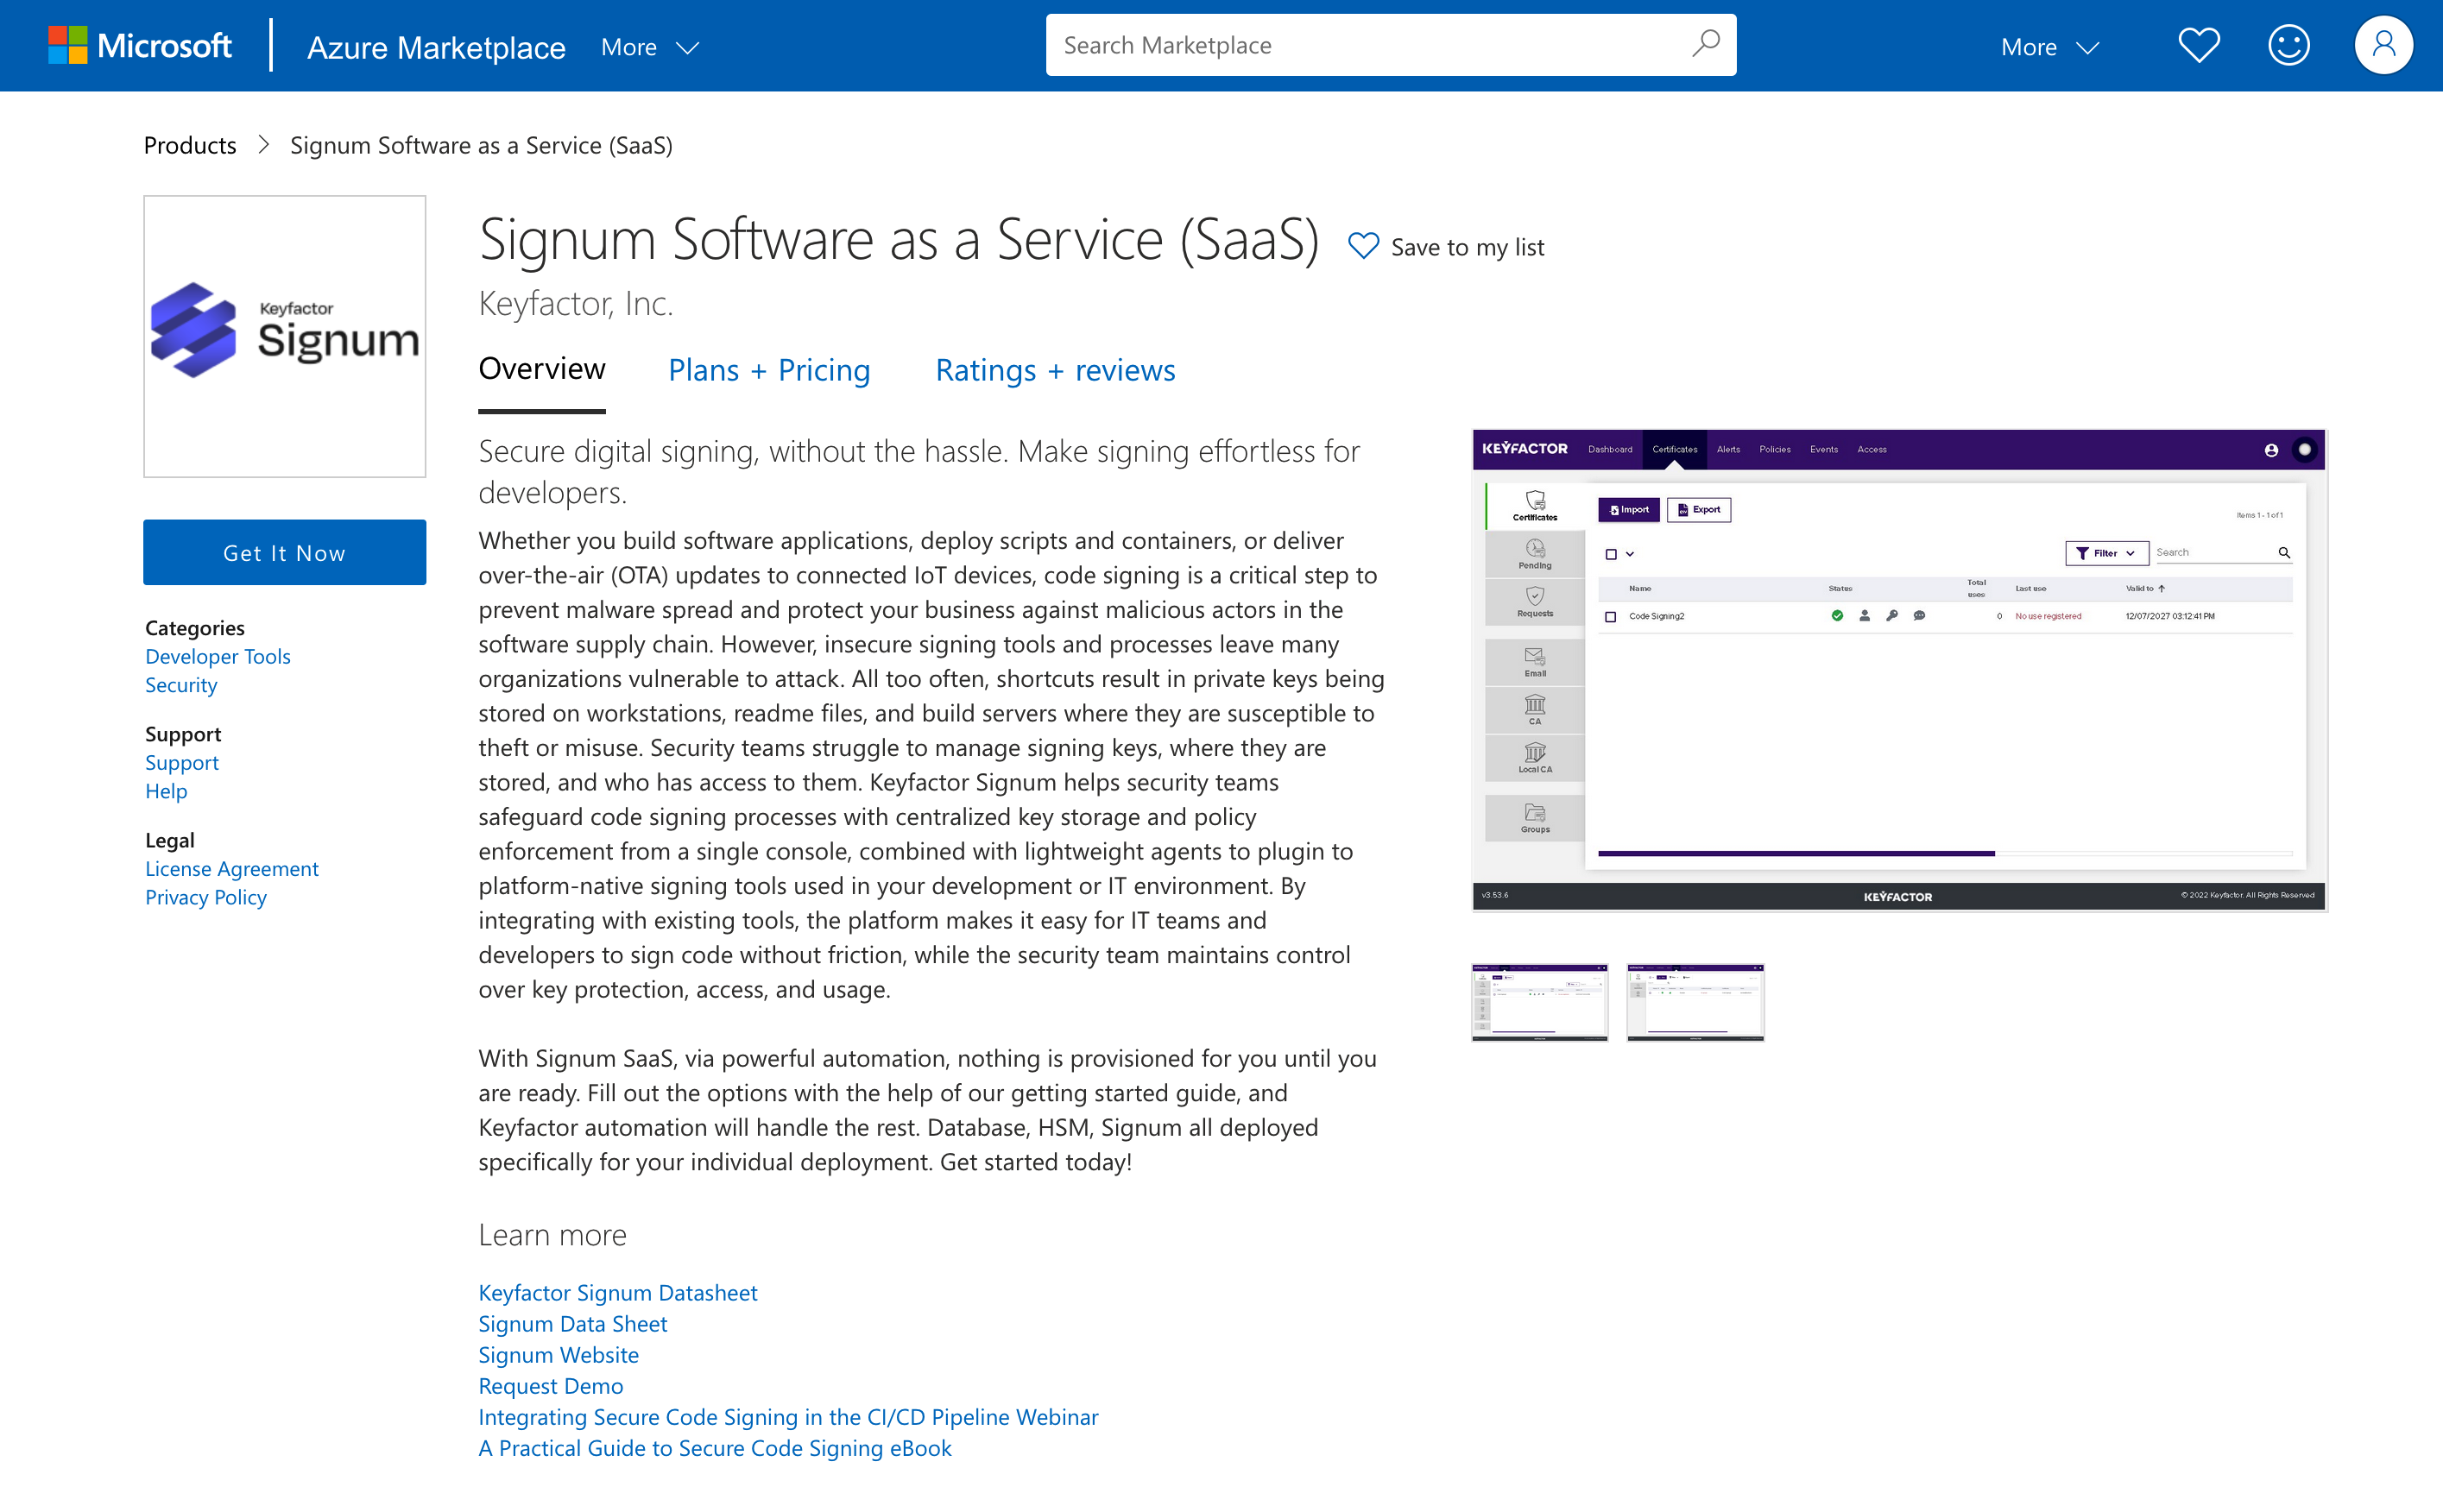
Task: Click the heart icon beside Save to my list
Action: [x=1363, y=246]
